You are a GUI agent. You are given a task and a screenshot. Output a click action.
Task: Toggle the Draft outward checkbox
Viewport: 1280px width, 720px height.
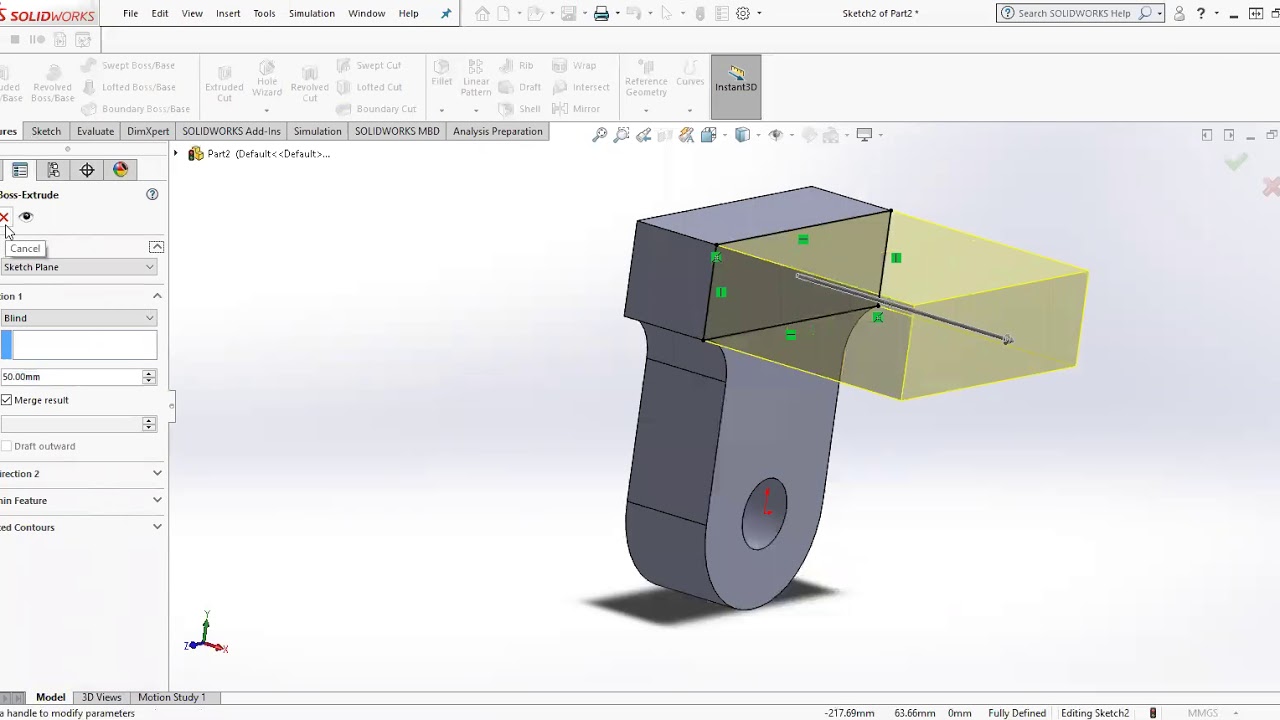coord(7,446)
